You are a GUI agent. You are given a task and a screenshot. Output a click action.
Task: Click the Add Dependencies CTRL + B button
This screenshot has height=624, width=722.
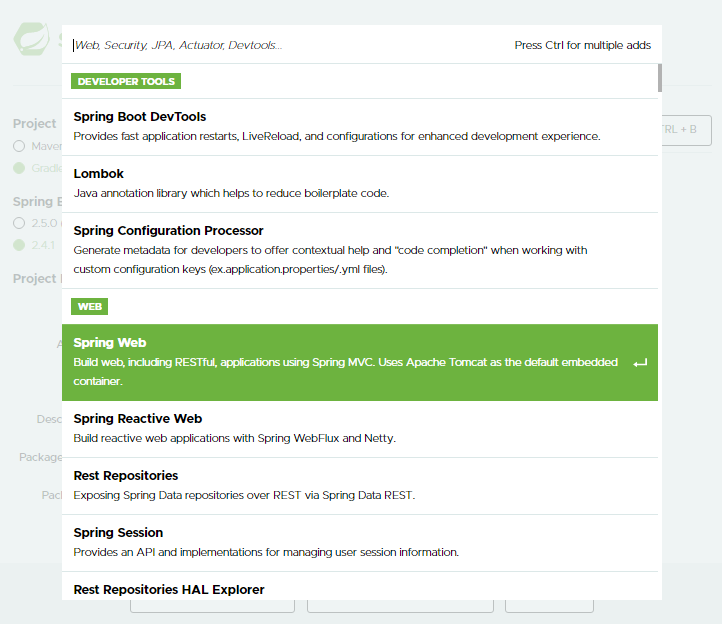(x=687, y=130)
